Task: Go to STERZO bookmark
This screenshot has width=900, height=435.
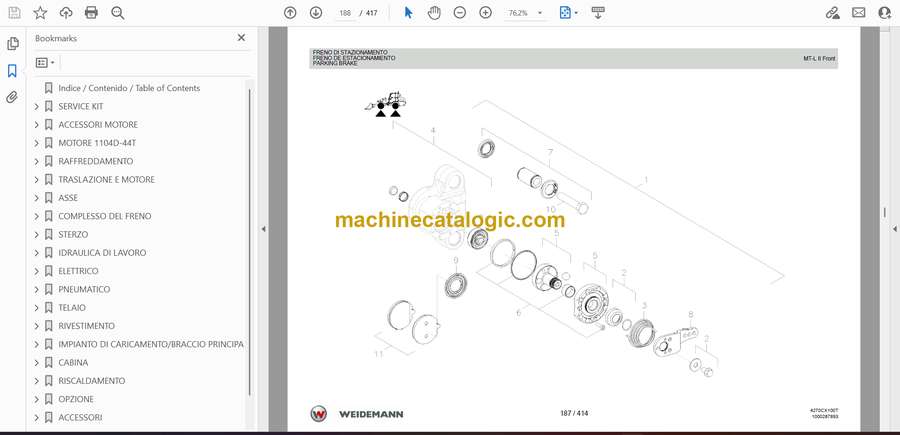Action: pyautogui.click(x=73, y=235)
